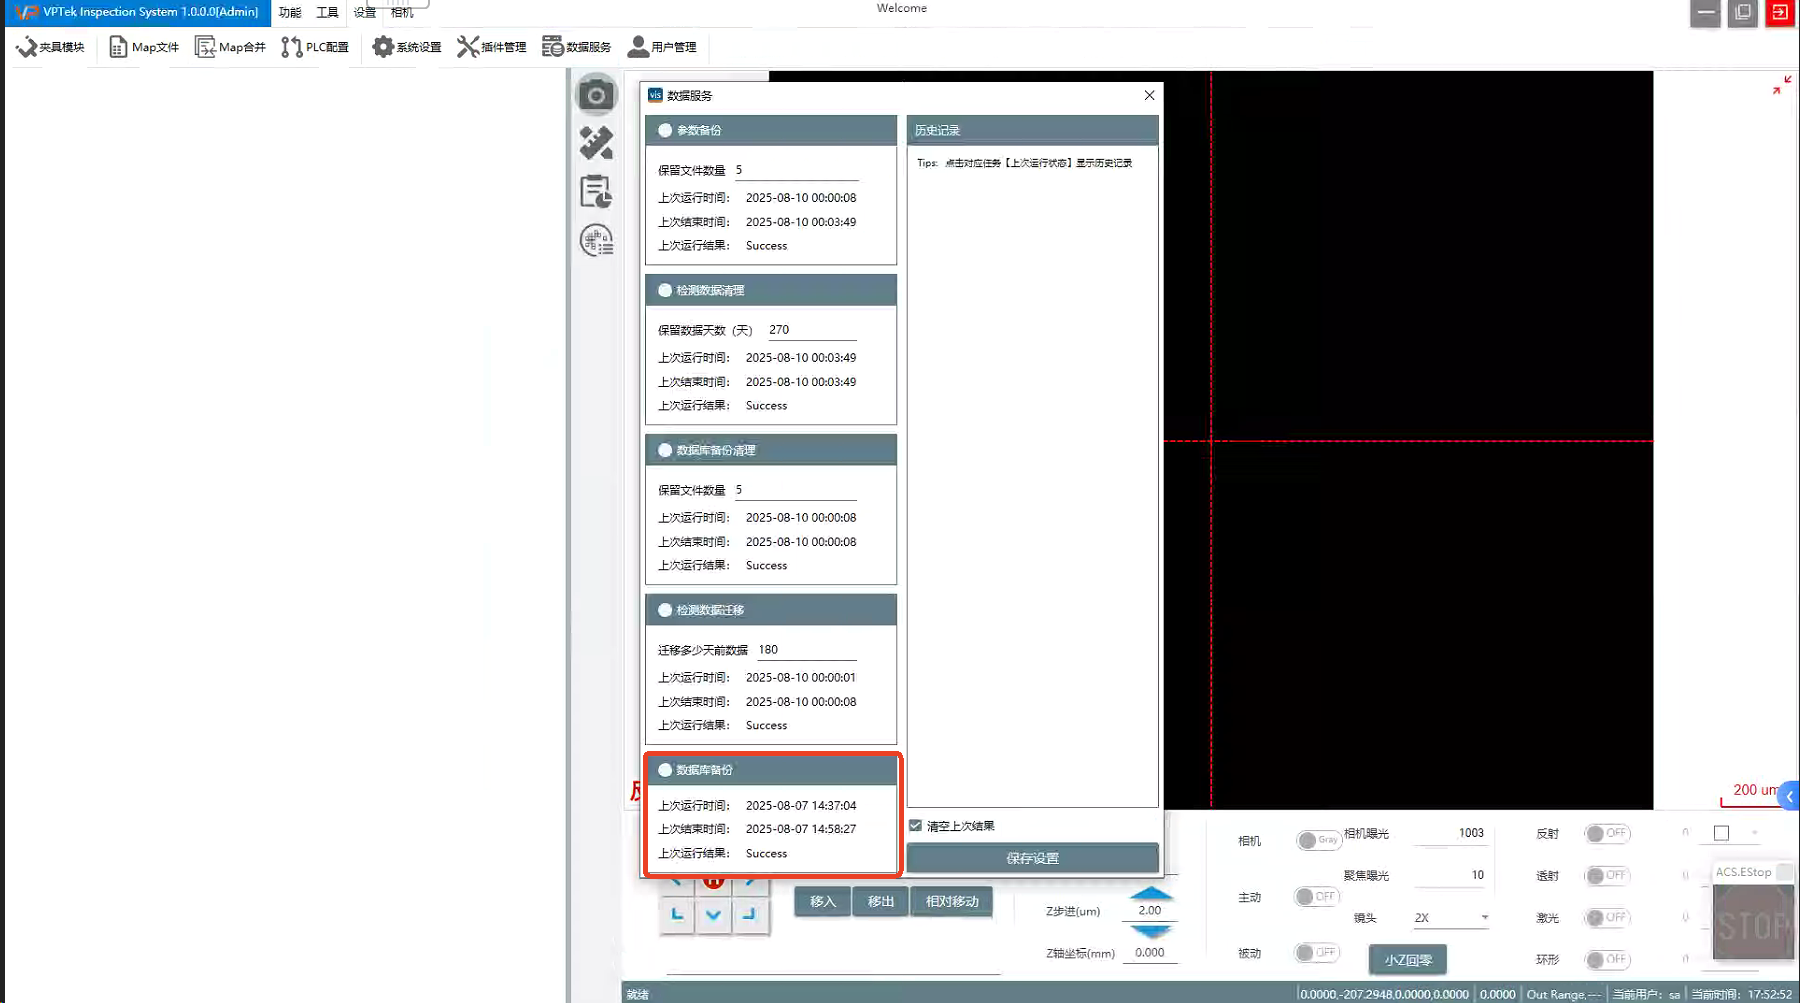Click the 保存设置 button

click(x=1032, y=858)
